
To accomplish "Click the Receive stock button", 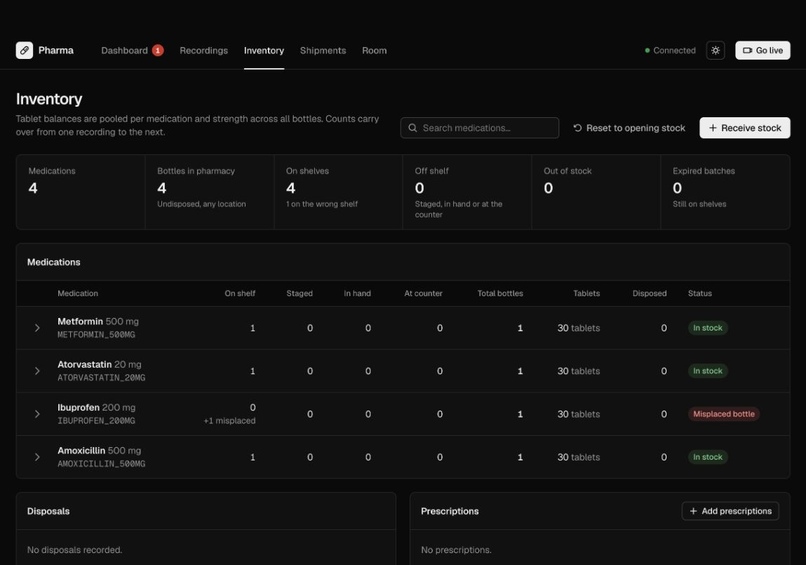I will coord(745,128).
